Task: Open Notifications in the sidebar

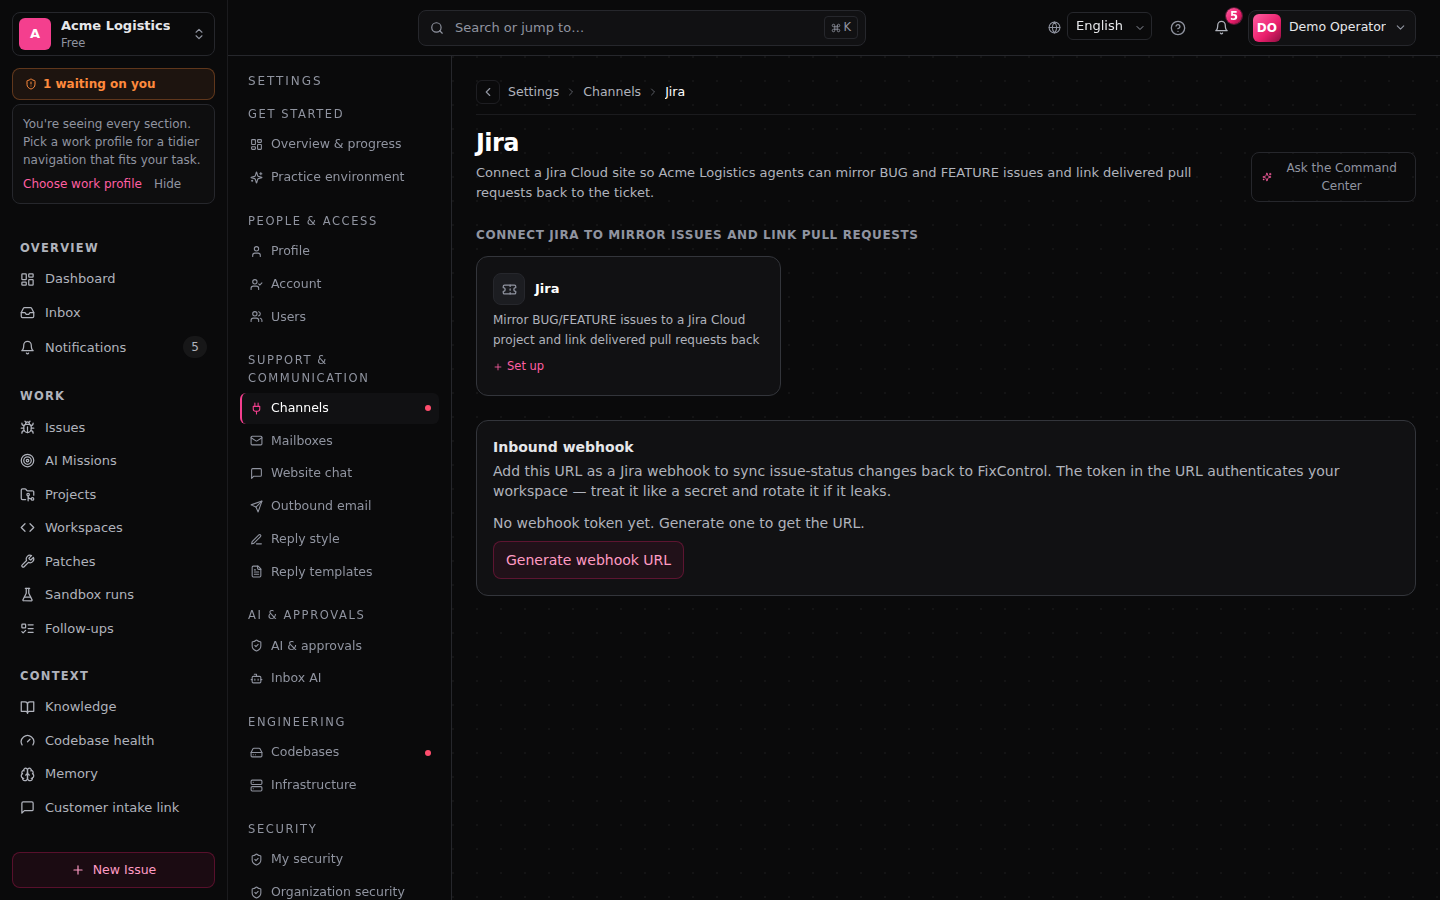Action: click(113, 348)
